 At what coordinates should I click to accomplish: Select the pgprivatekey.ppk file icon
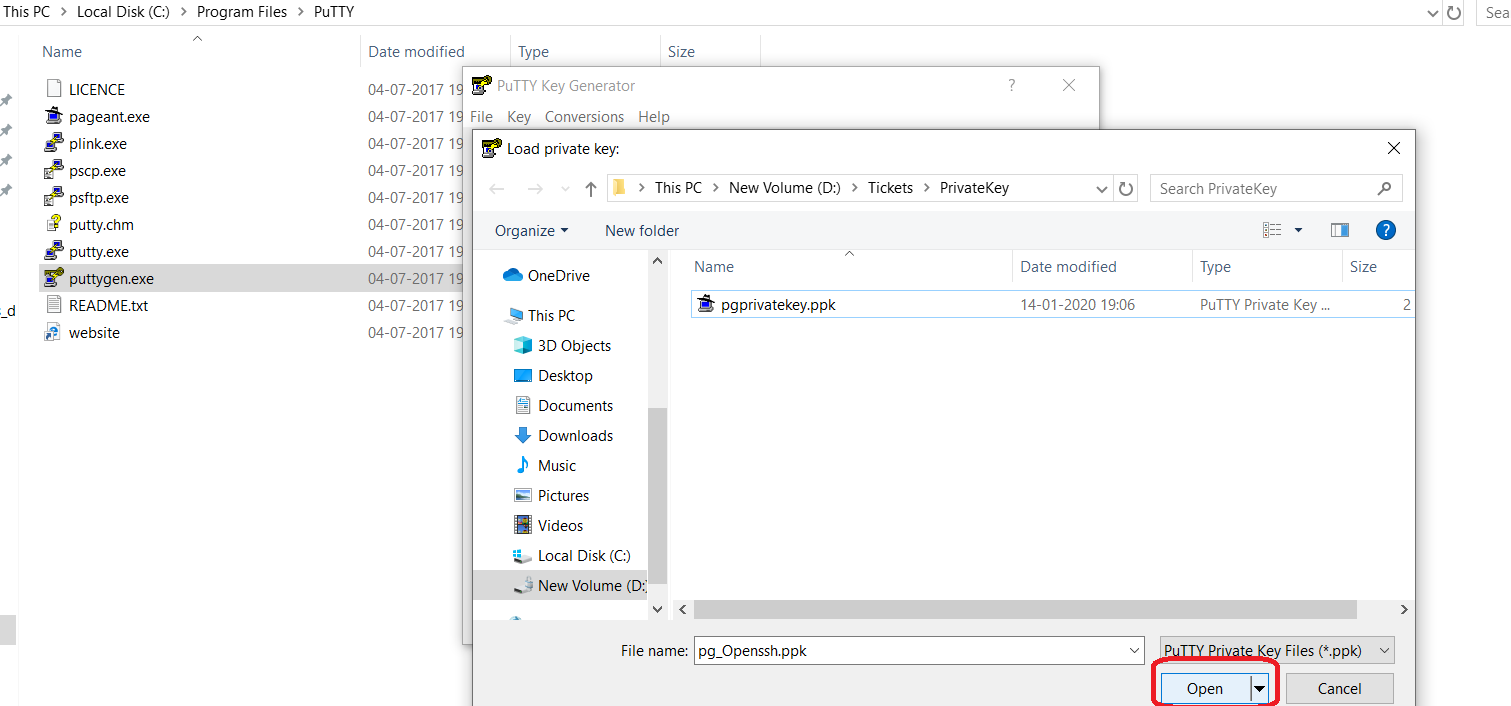[706, 305]
